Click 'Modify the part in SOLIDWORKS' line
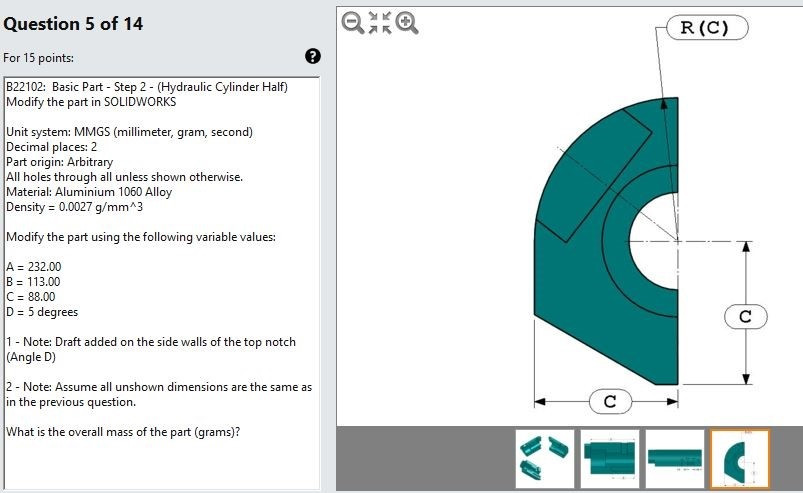 (x=91, y=102)
